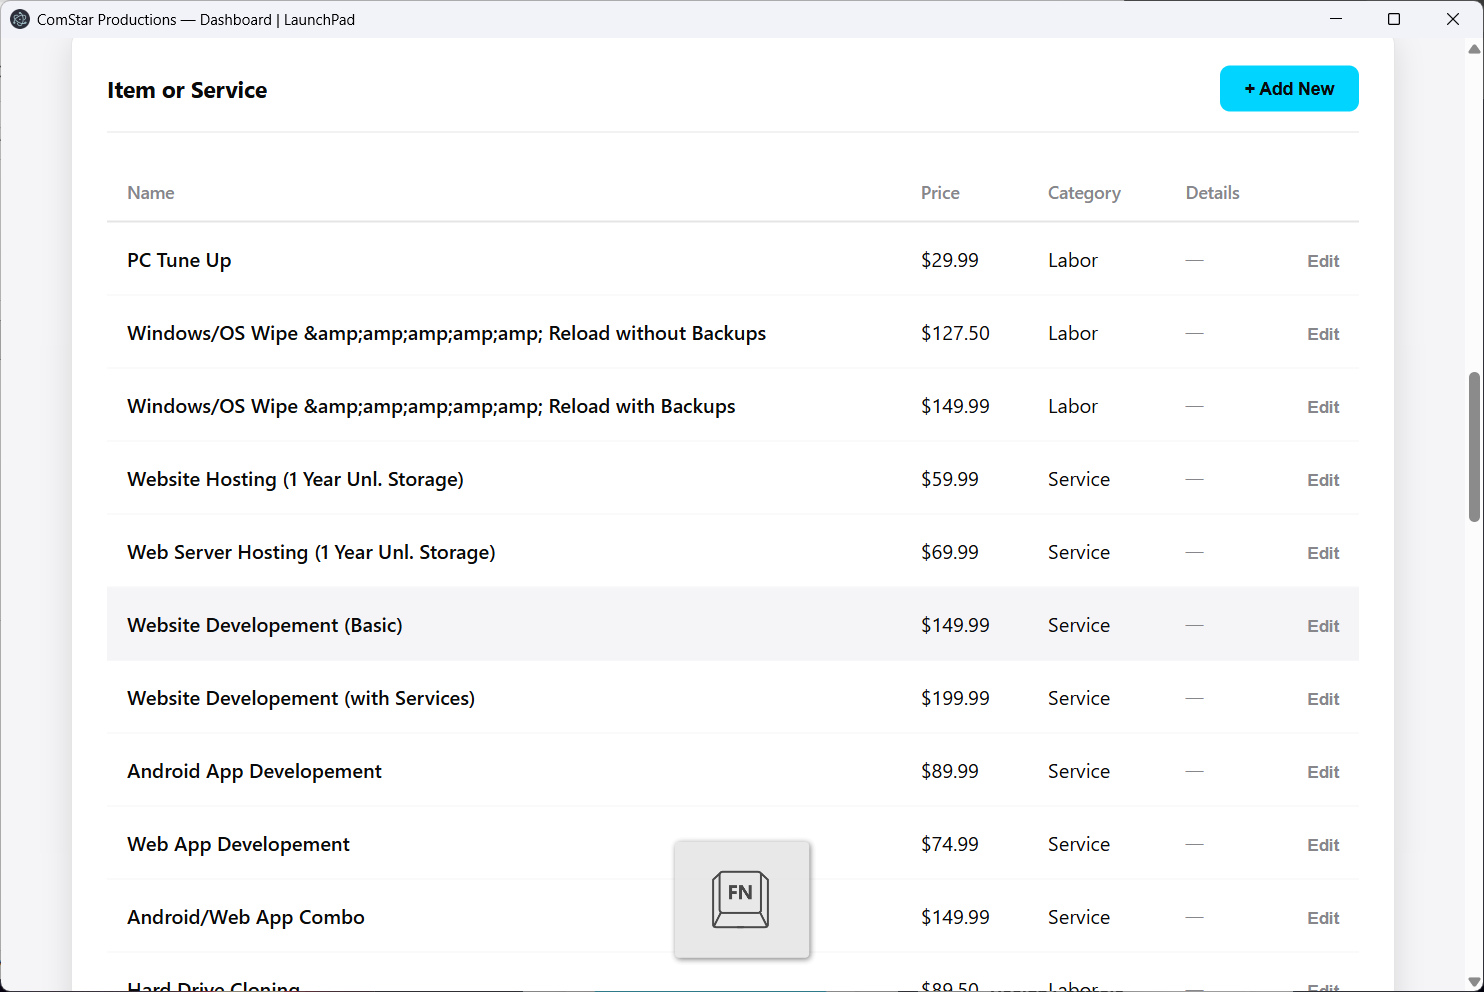The image size is (1484, 992).
Task: Edit Website Developement (with Services)
Action: [1322, 699]
